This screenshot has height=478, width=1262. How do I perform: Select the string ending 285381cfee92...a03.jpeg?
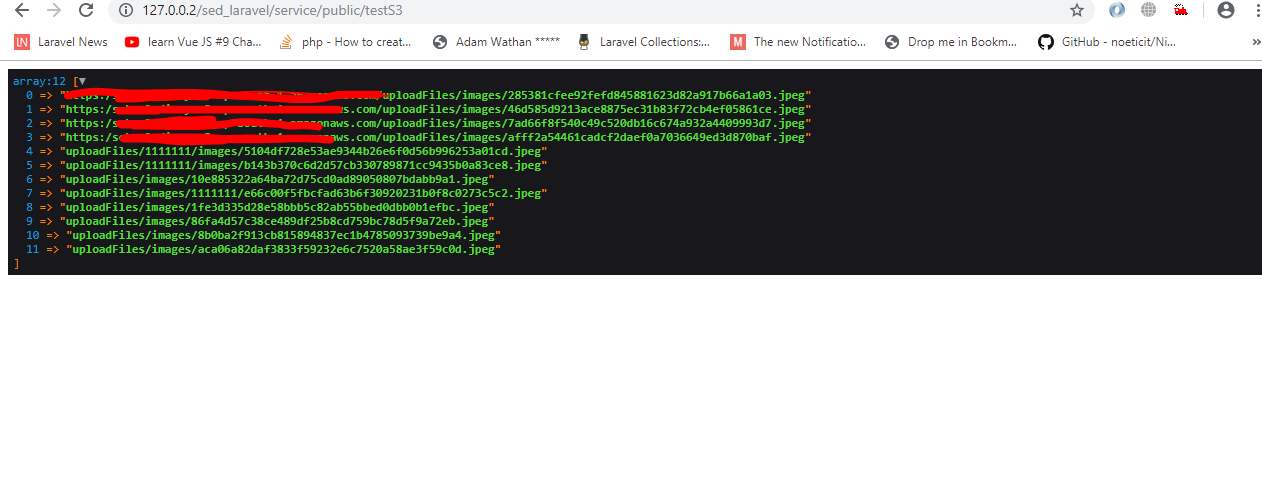tap(436, 95)
